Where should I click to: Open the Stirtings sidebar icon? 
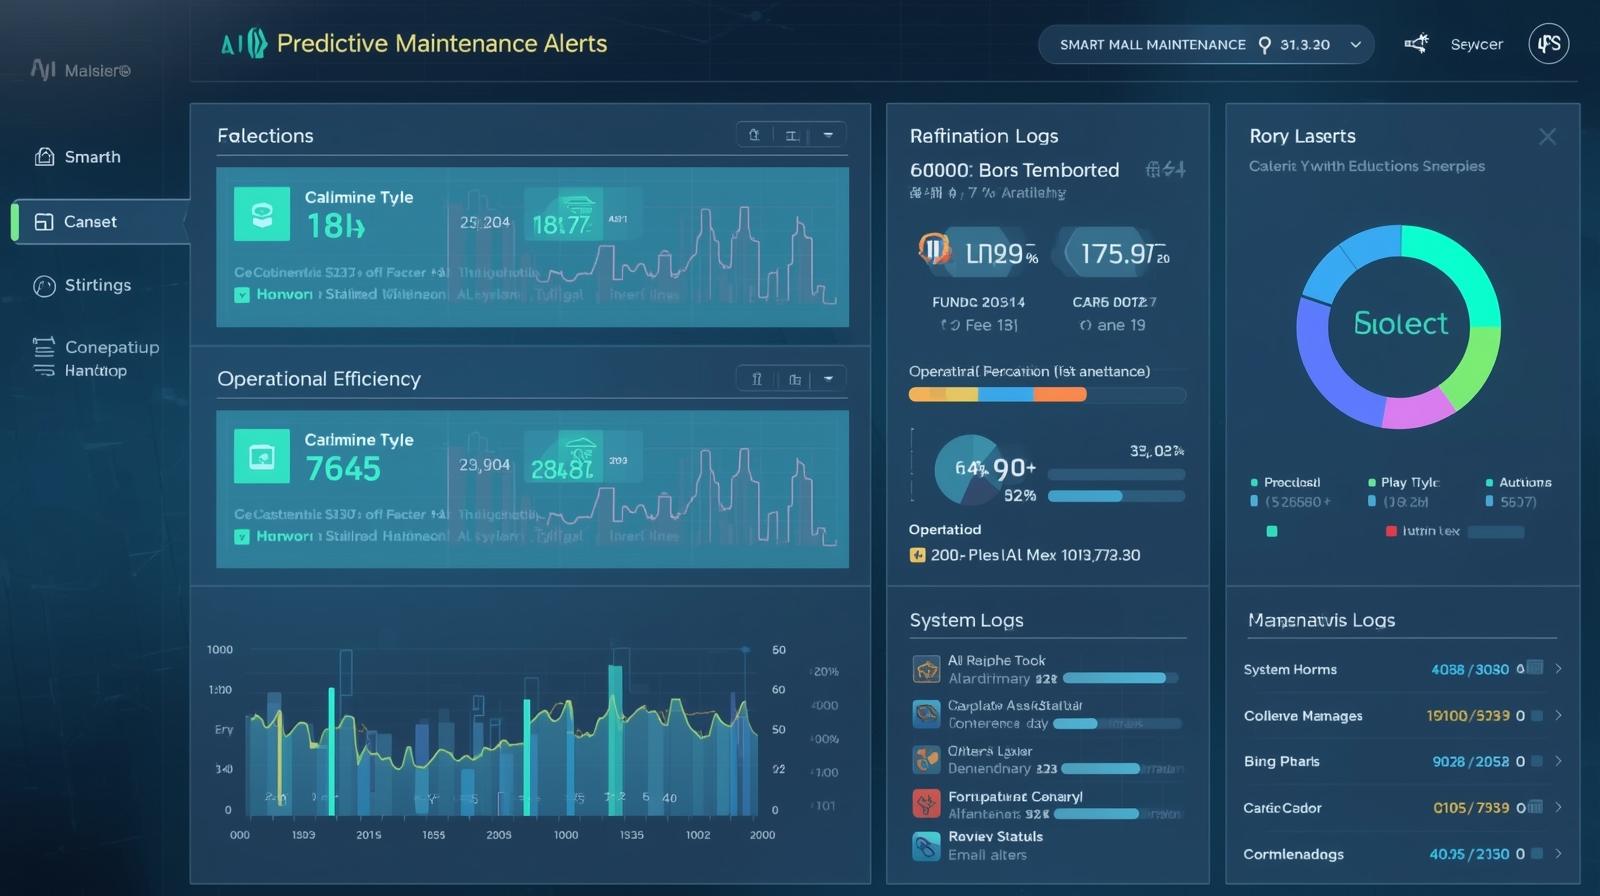pyautogui.click(x=44, y=286)
